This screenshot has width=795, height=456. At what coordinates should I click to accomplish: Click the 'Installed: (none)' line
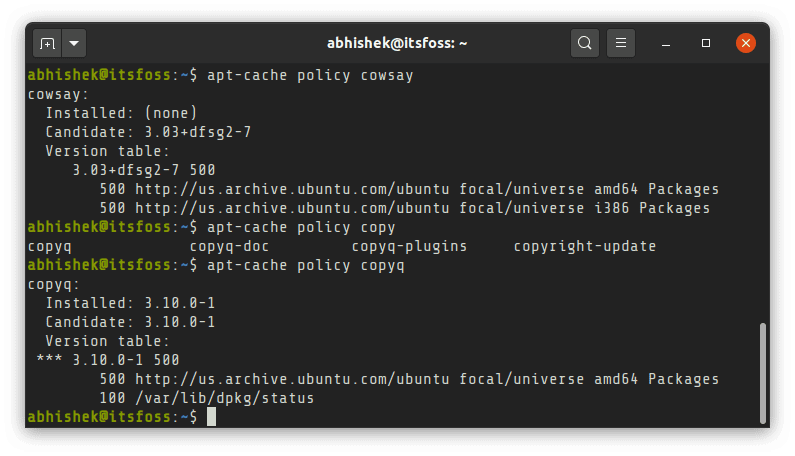(x=121, y=113)
